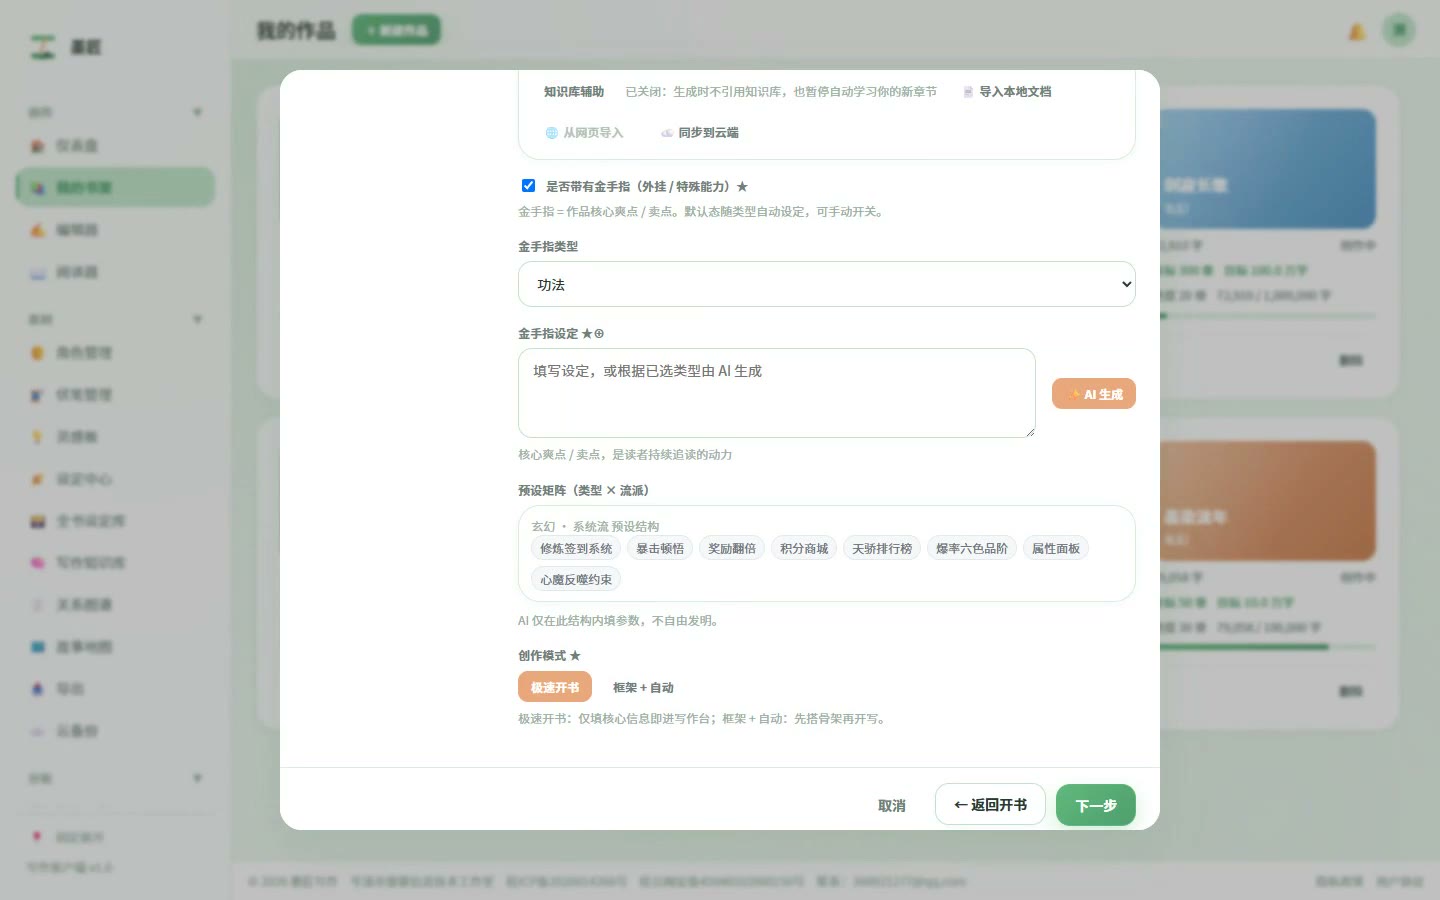Click the 从网页导入 link text
Screen dimensions: 1440x900
(593, 133)
